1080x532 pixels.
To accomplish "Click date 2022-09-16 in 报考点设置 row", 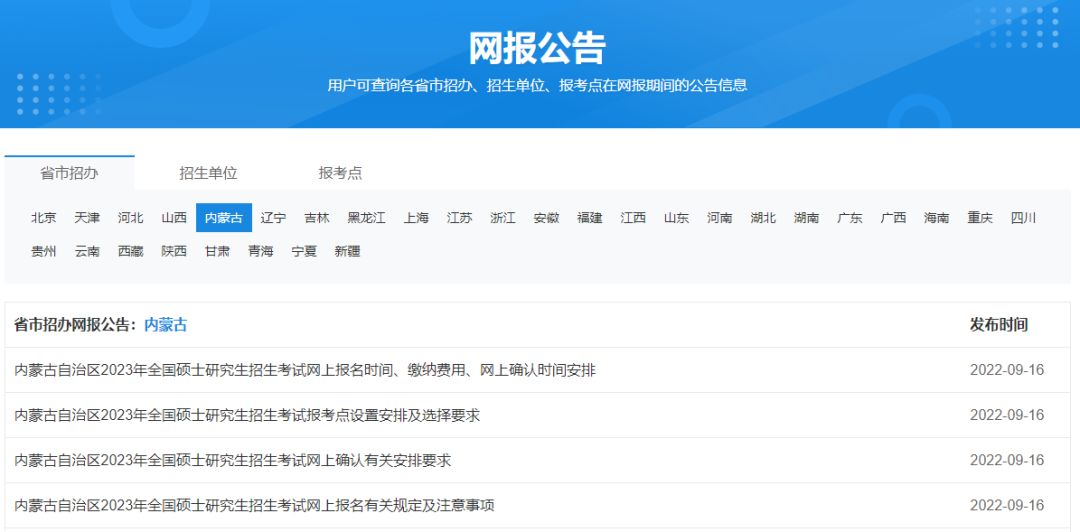I will 1007,415.
